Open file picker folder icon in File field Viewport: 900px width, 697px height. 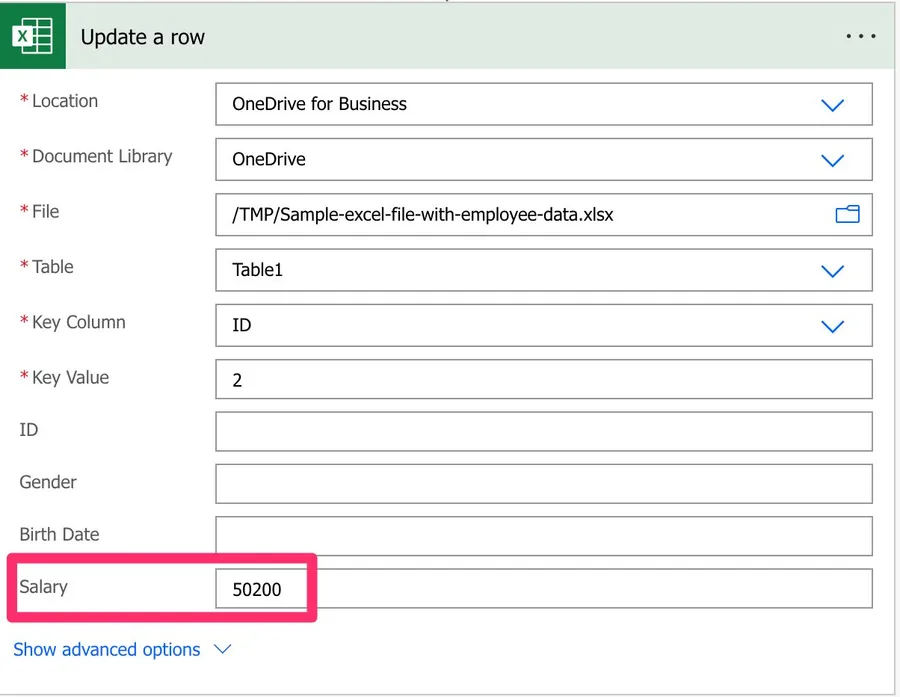[847, 214]
